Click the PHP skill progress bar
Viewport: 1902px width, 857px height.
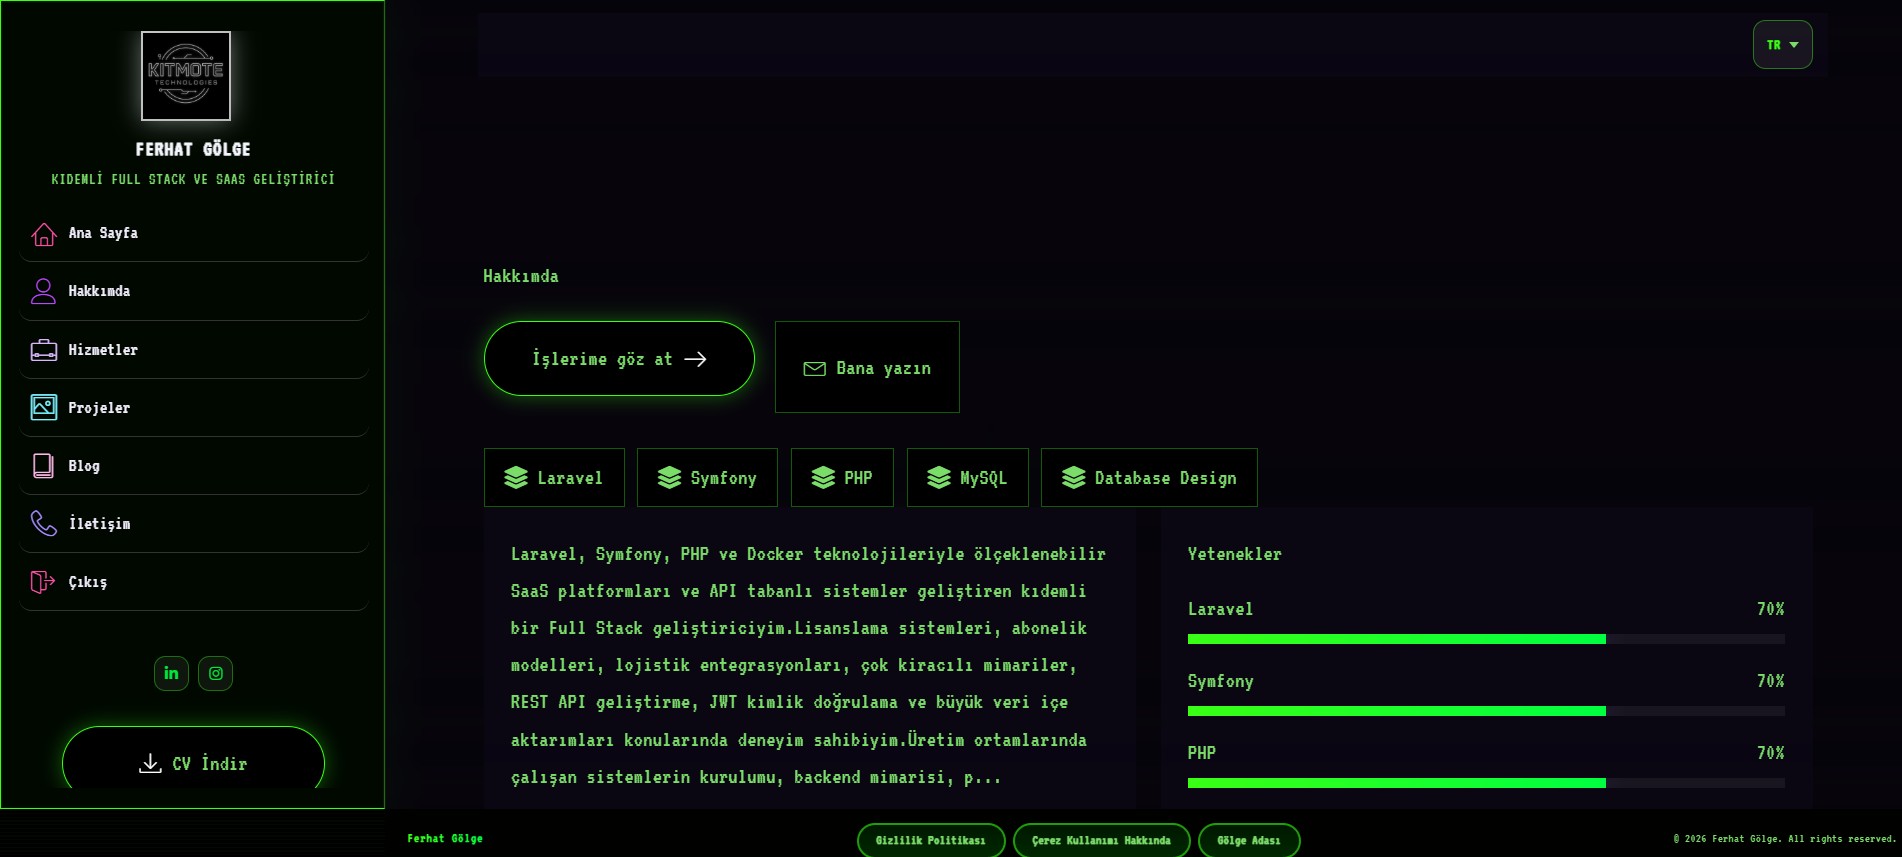(1486, 783)
